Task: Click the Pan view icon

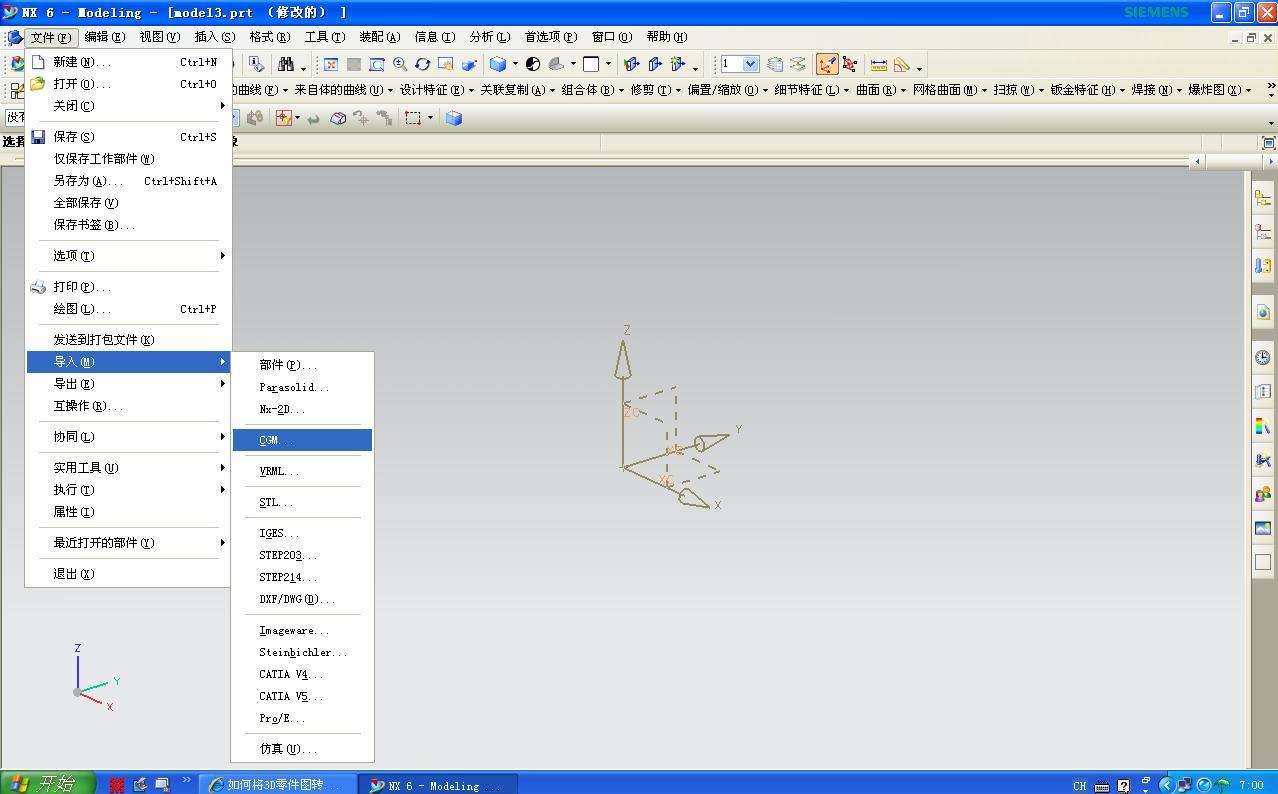Action: click(x=446, y=64)
